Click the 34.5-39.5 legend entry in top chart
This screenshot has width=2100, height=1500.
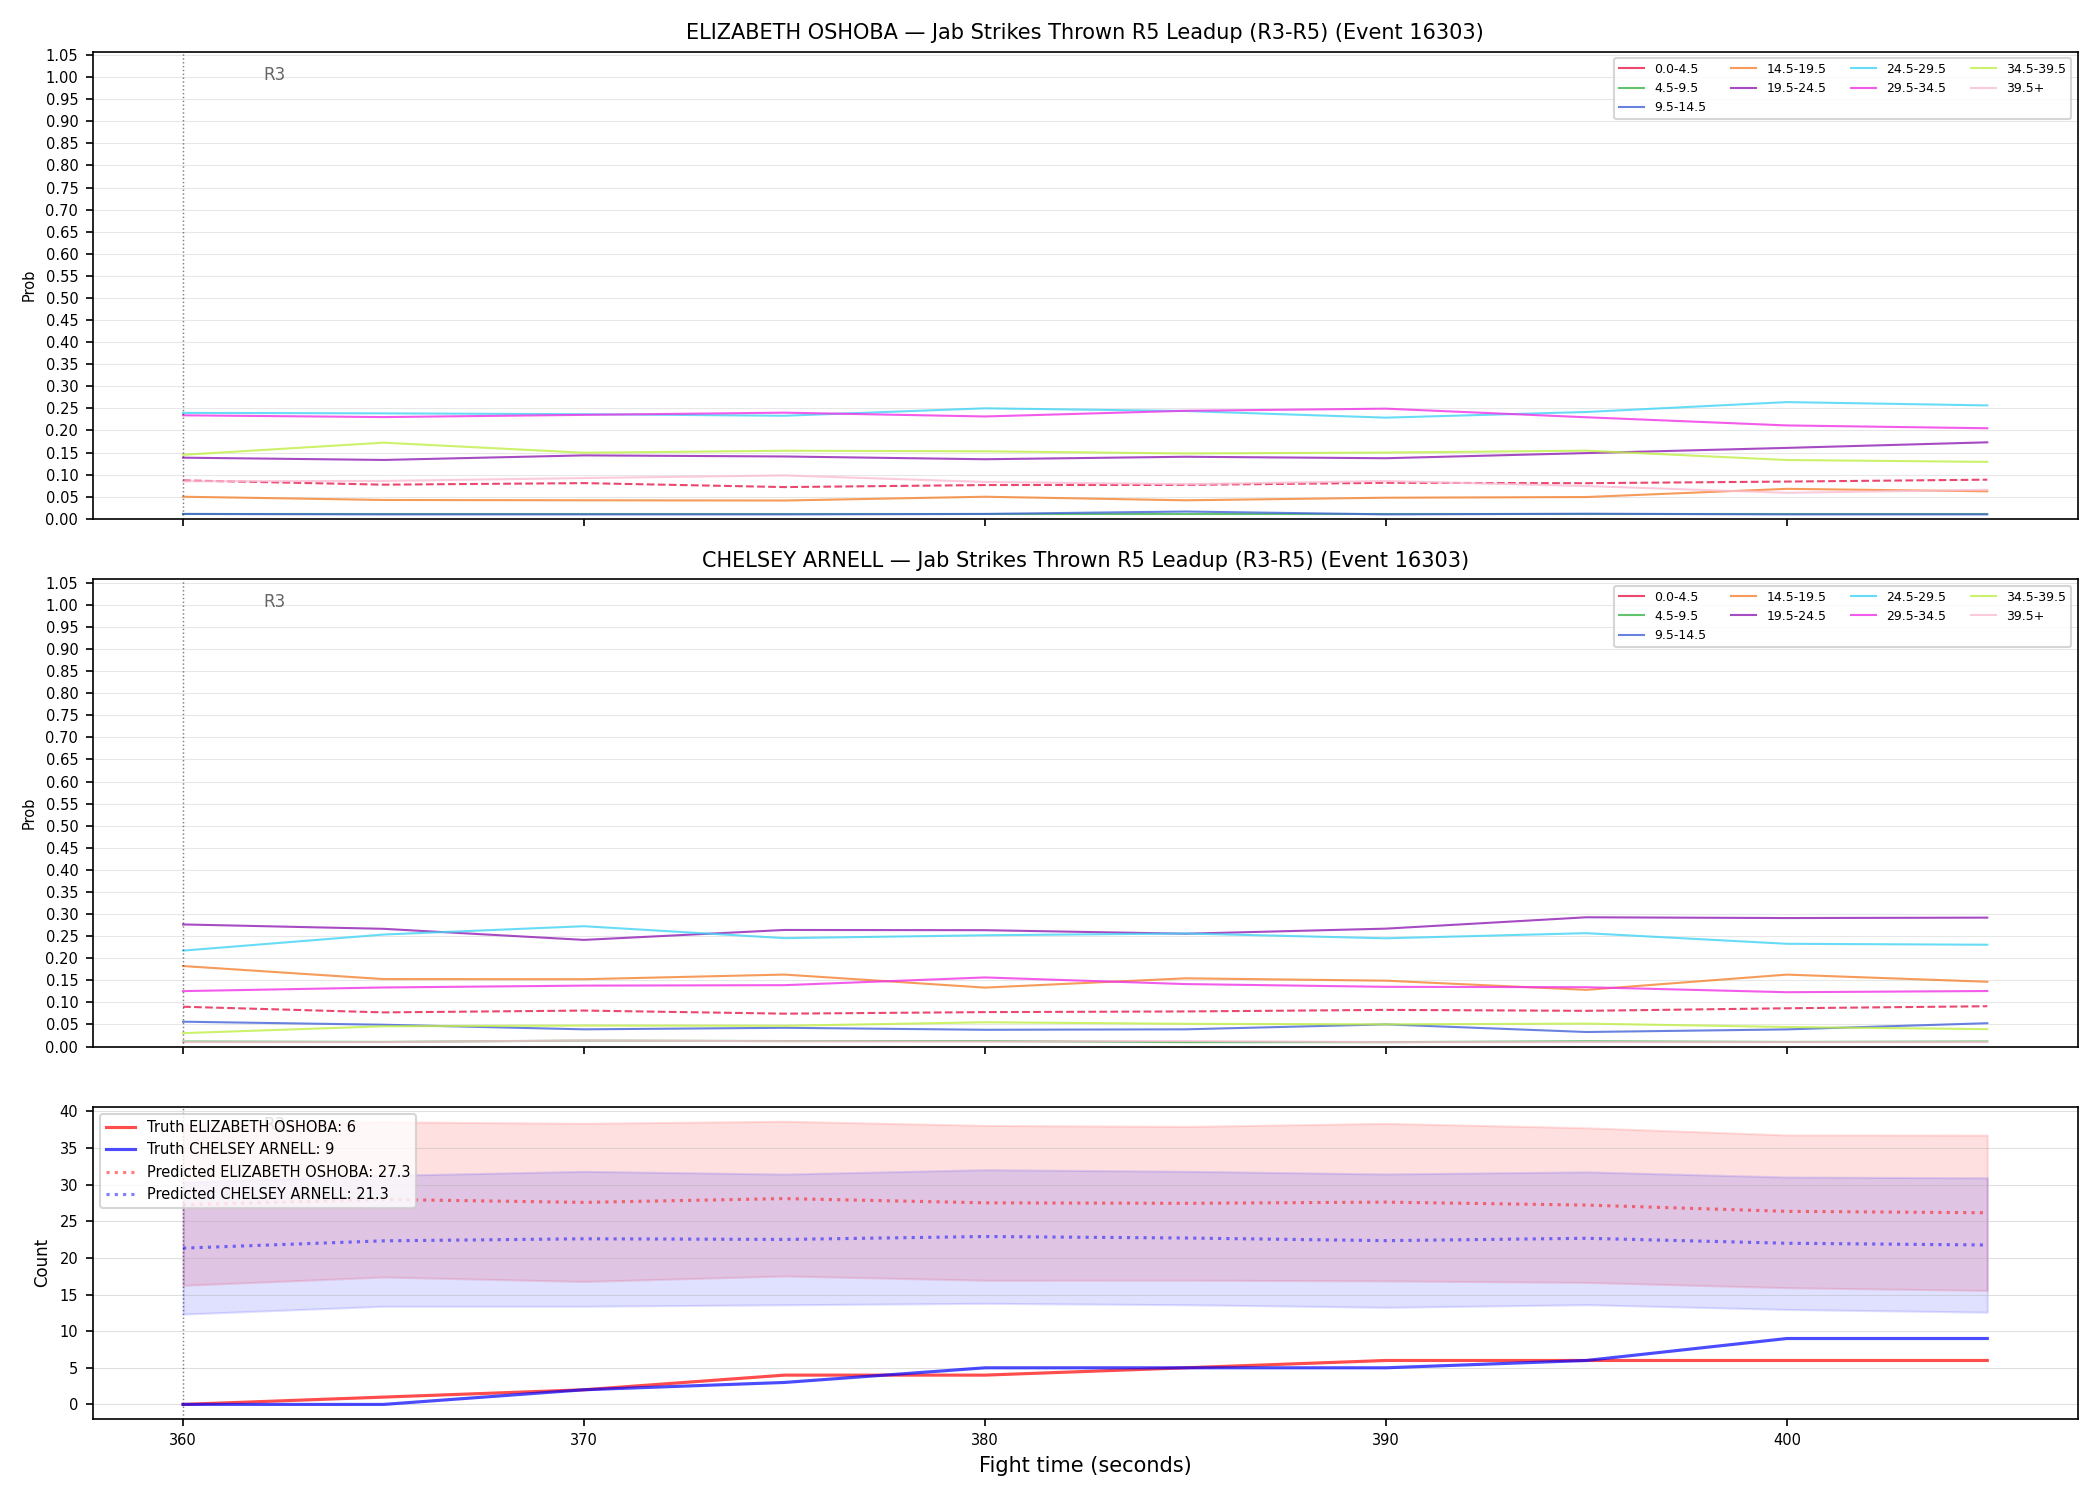click(2018, 69)
